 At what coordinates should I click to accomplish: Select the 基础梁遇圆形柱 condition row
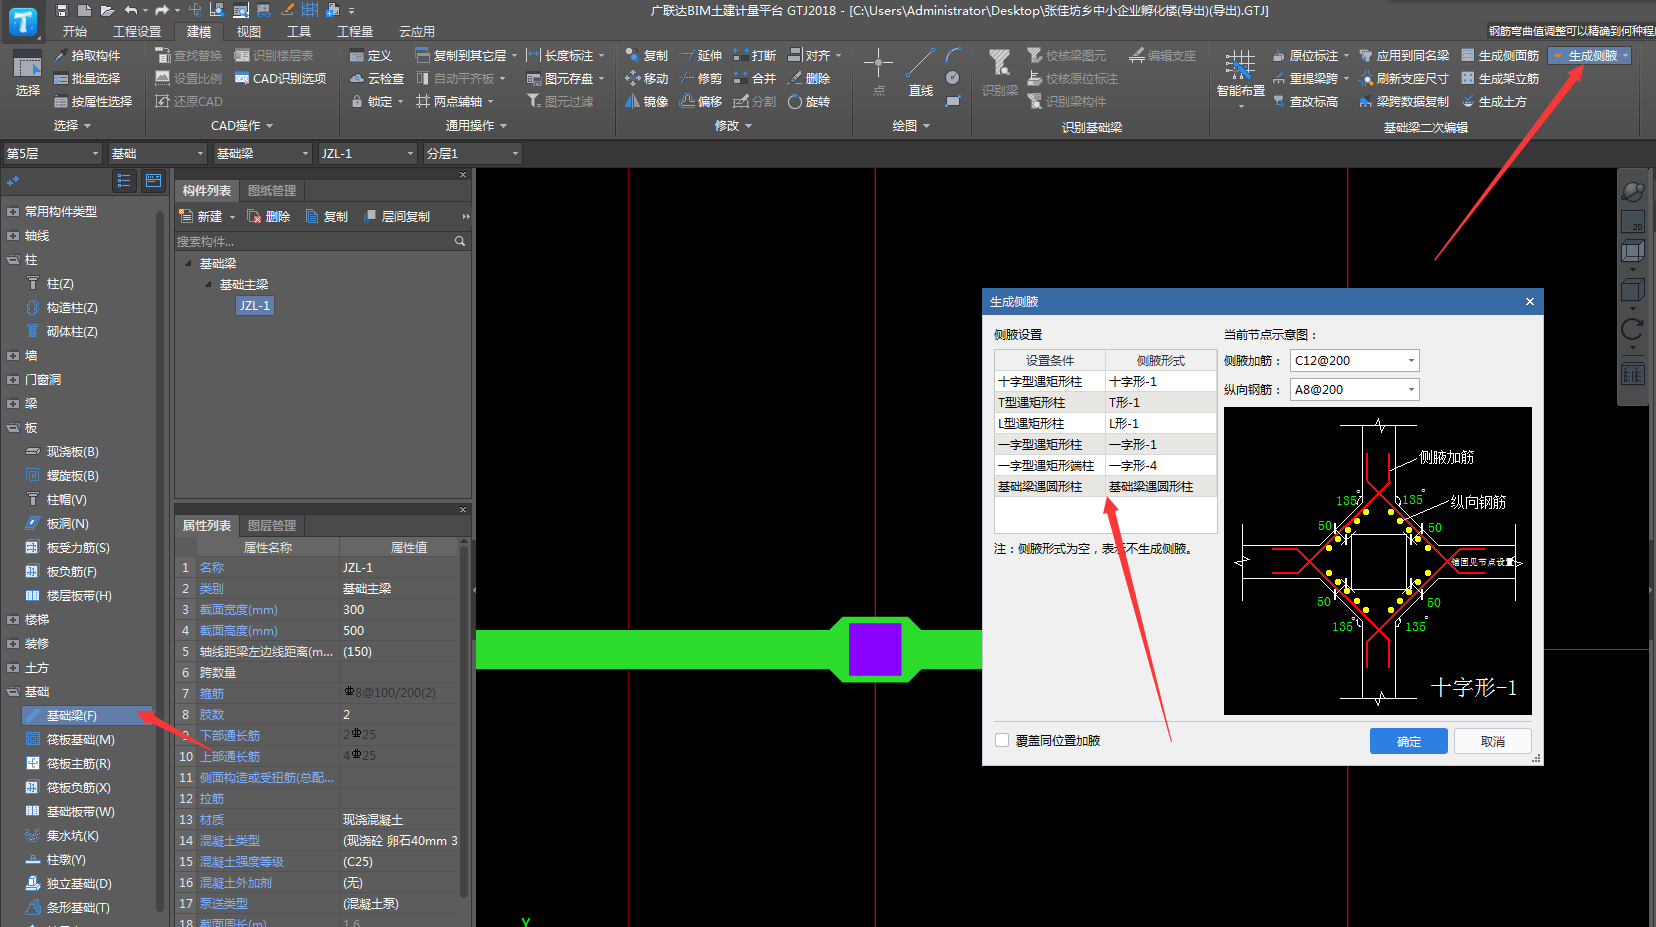click(1105, 487)
